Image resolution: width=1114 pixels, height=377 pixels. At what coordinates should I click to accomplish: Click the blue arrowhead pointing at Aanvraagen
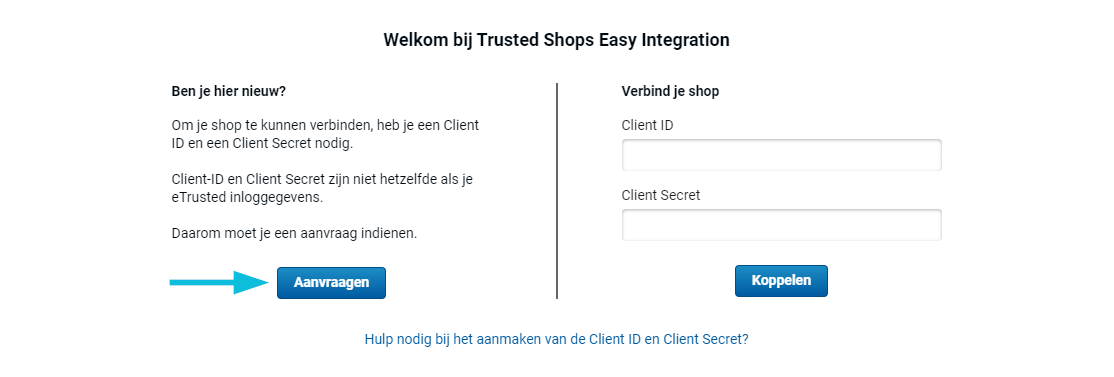point(252,283)
